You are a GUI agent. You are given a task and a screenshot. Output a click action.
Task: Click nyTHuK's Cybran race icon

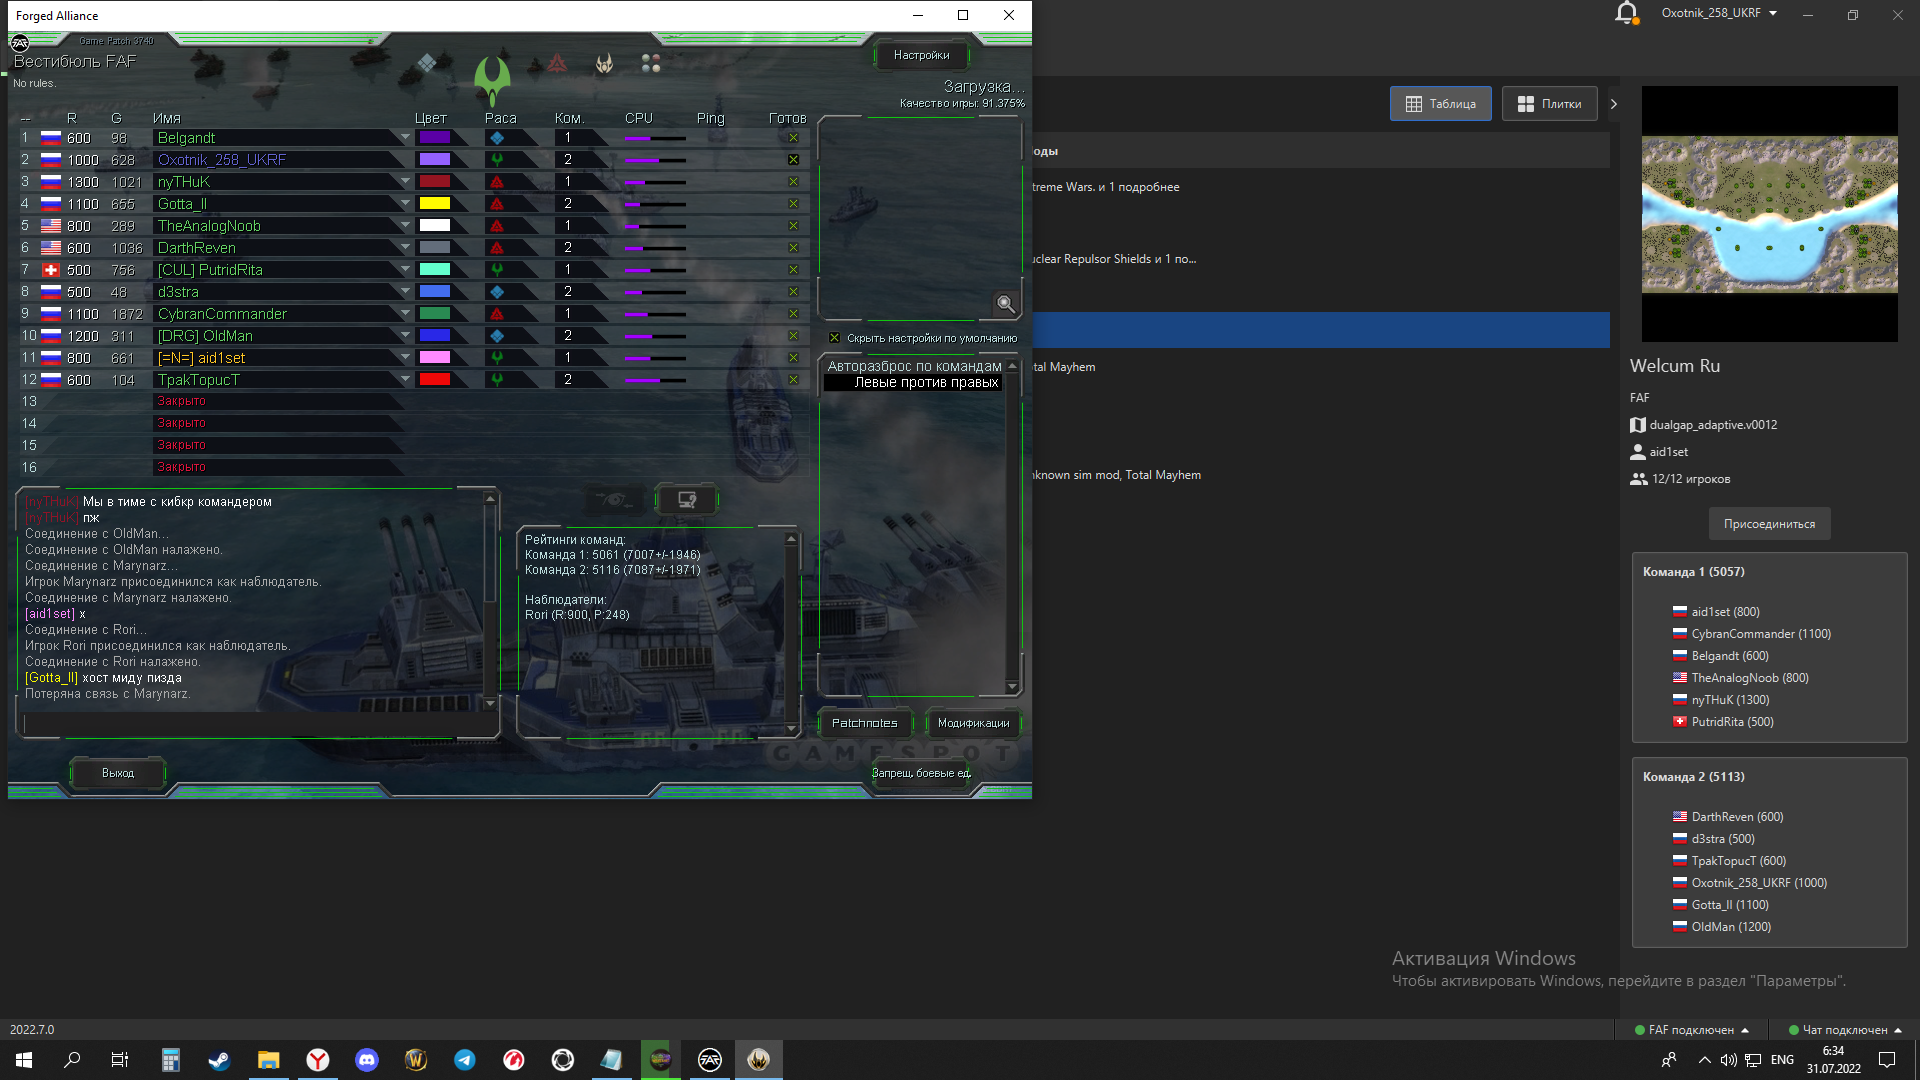[497, 182]
